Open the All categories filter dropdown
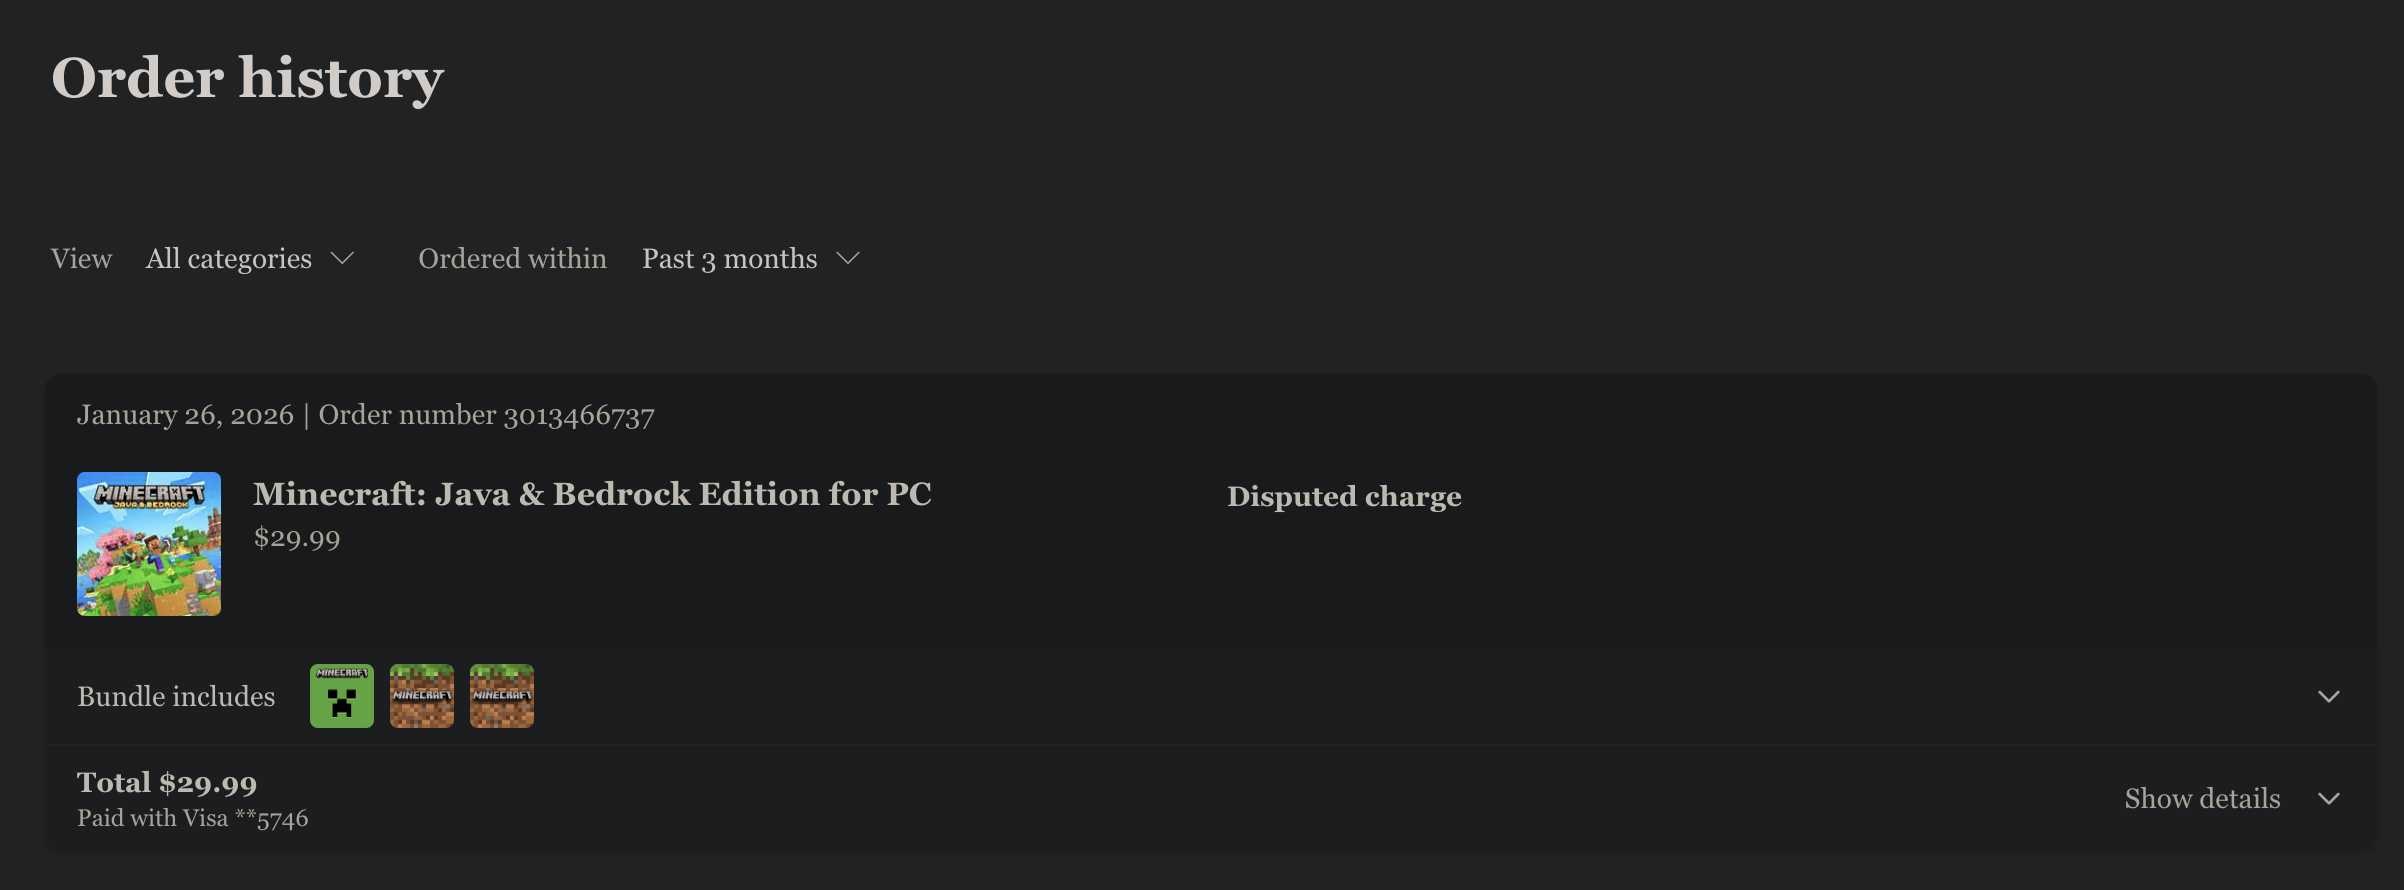This screenshot has height=890, width=2404. (249, 258)
